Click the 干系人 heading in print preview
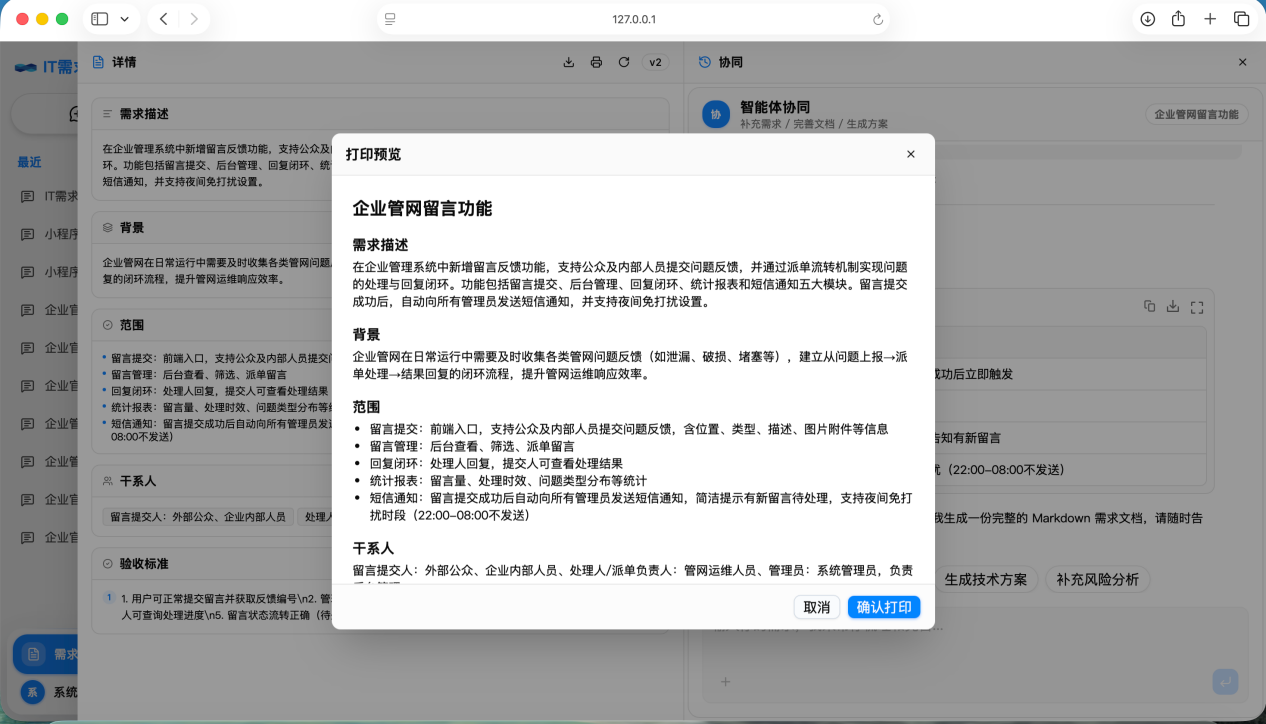Viewport: 1266px width, 724px height. tap(373, 549)
